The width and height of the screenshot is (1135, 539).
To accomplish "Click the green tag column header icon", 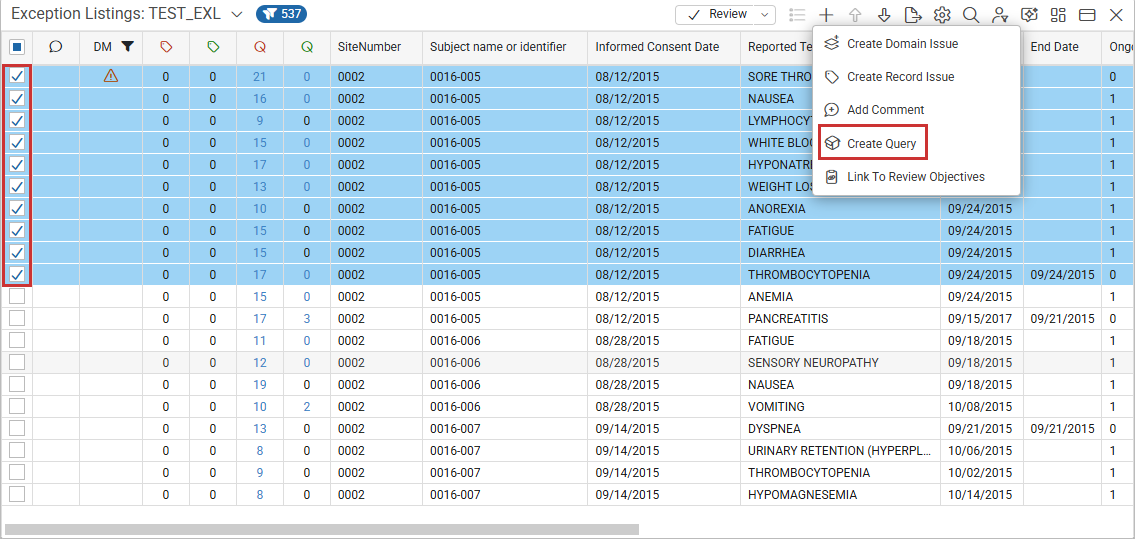I will 213,46.
